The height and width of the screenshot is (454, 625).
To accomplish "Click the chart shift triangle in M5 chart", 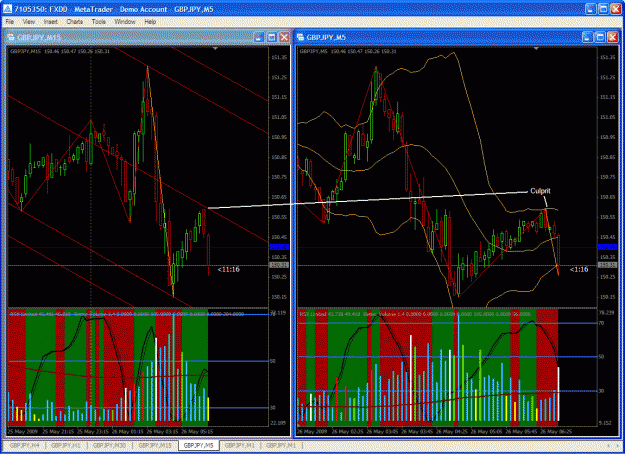I will (536, 49).
